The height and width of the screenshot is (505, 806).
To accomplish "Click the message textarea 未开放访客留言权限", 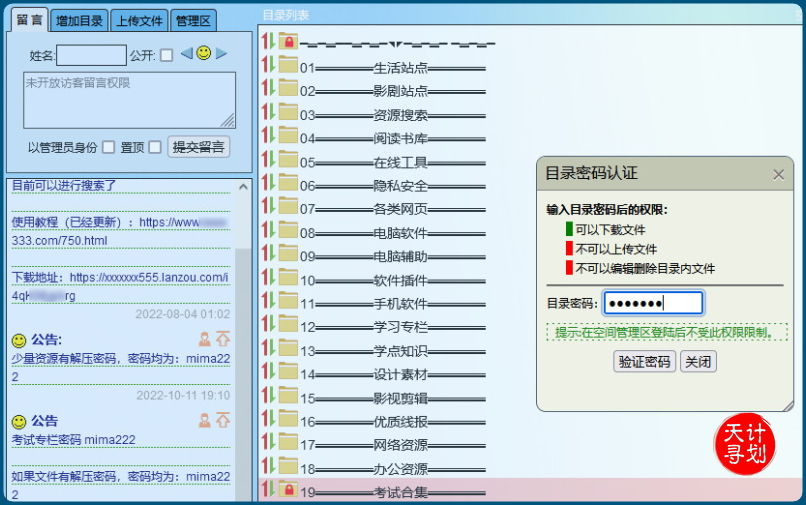I will tap(130, 100).
